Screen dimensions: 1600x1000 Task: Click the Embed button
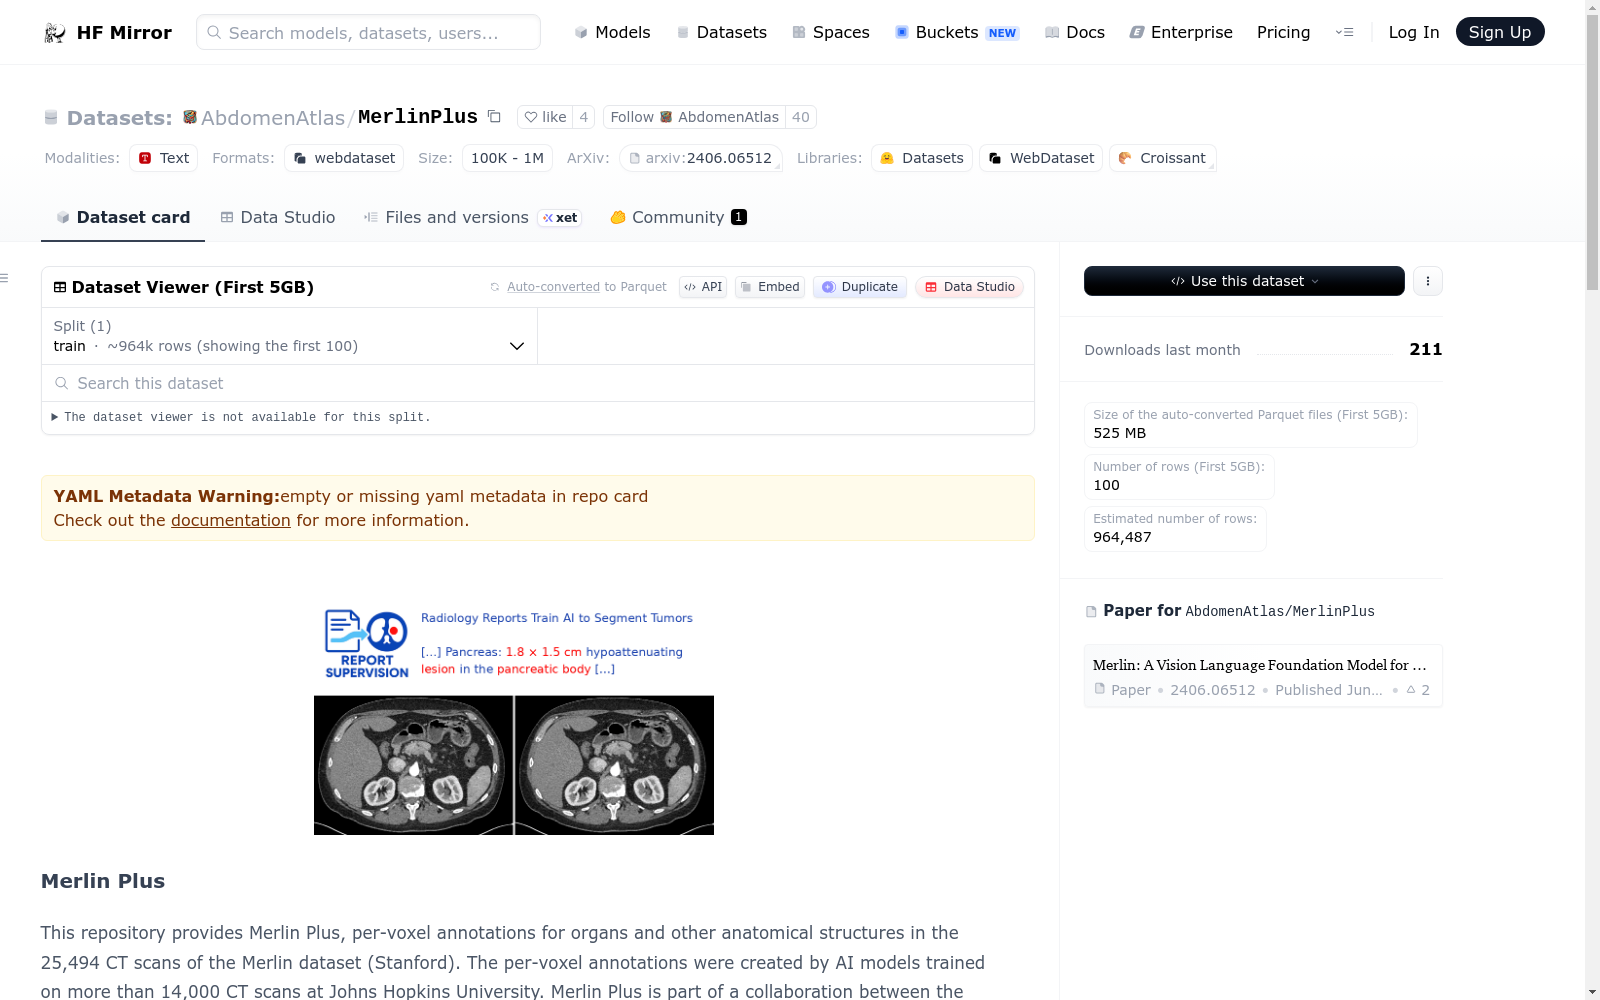tap(770, 287)
